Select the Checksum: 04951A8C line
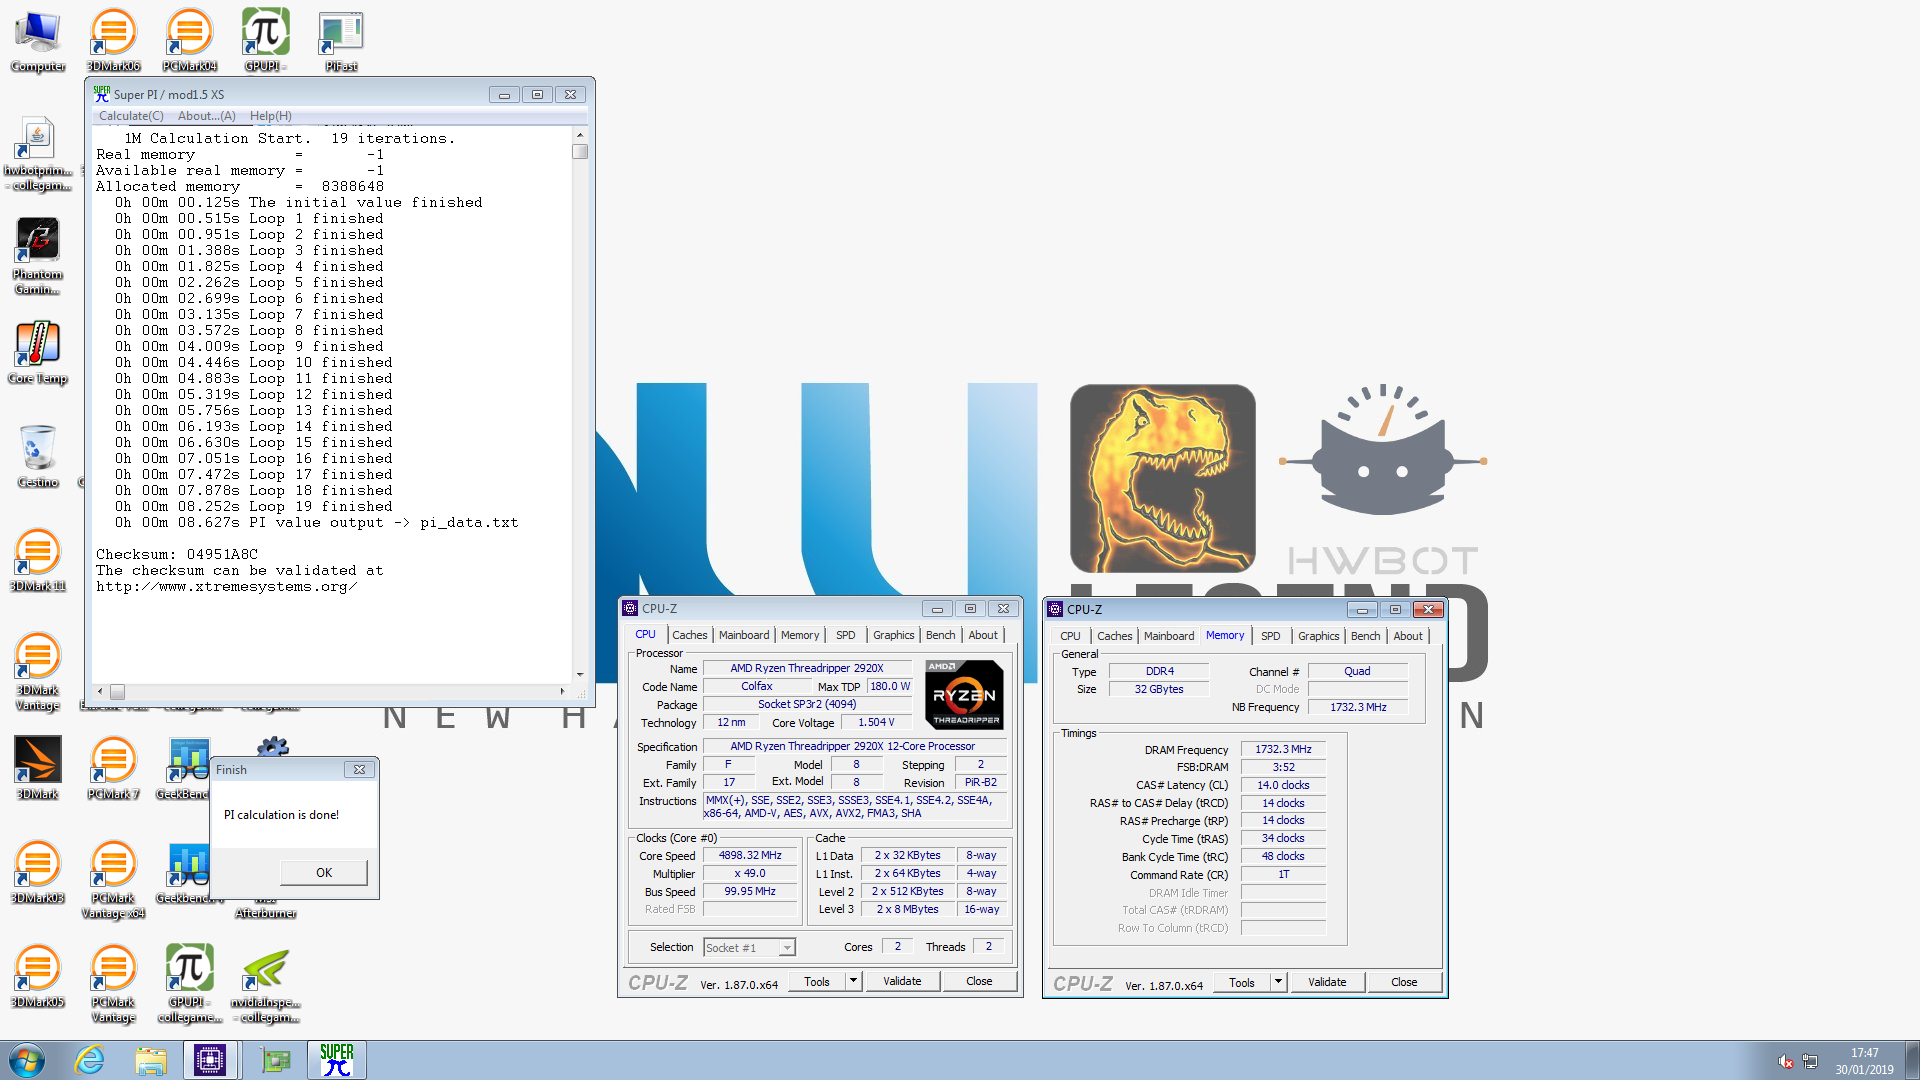 [x=177, y=554]
